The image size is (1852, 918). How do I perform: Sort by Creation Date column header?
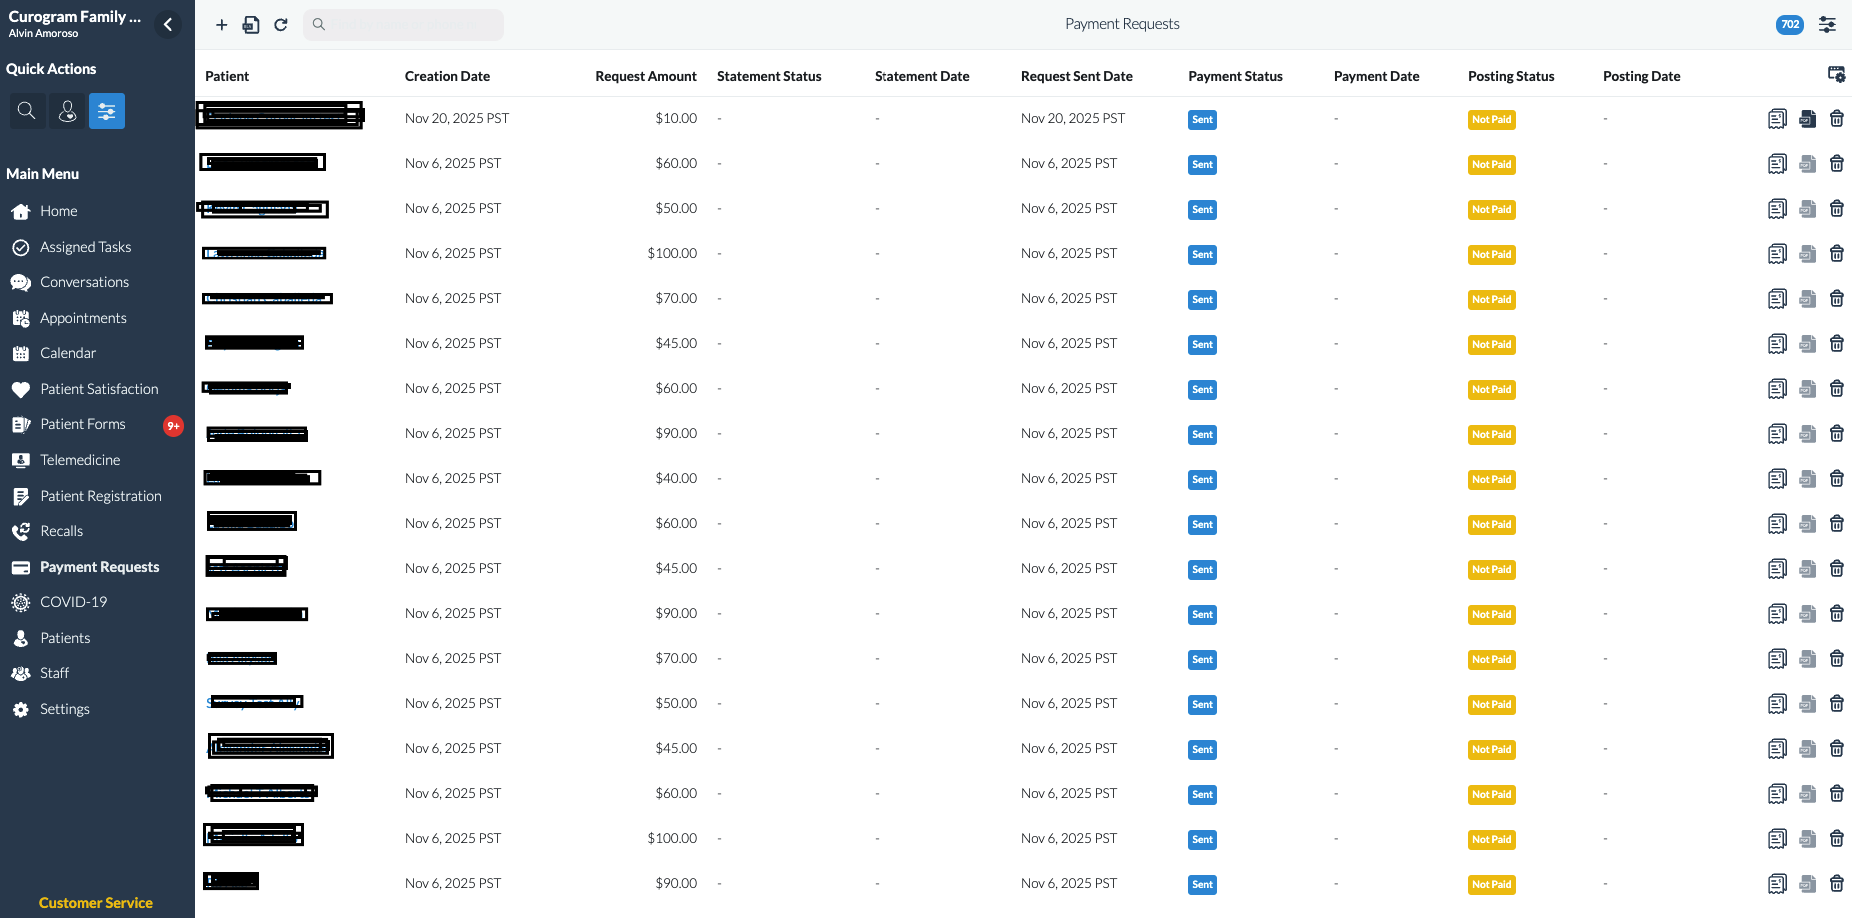coord(447,76)
